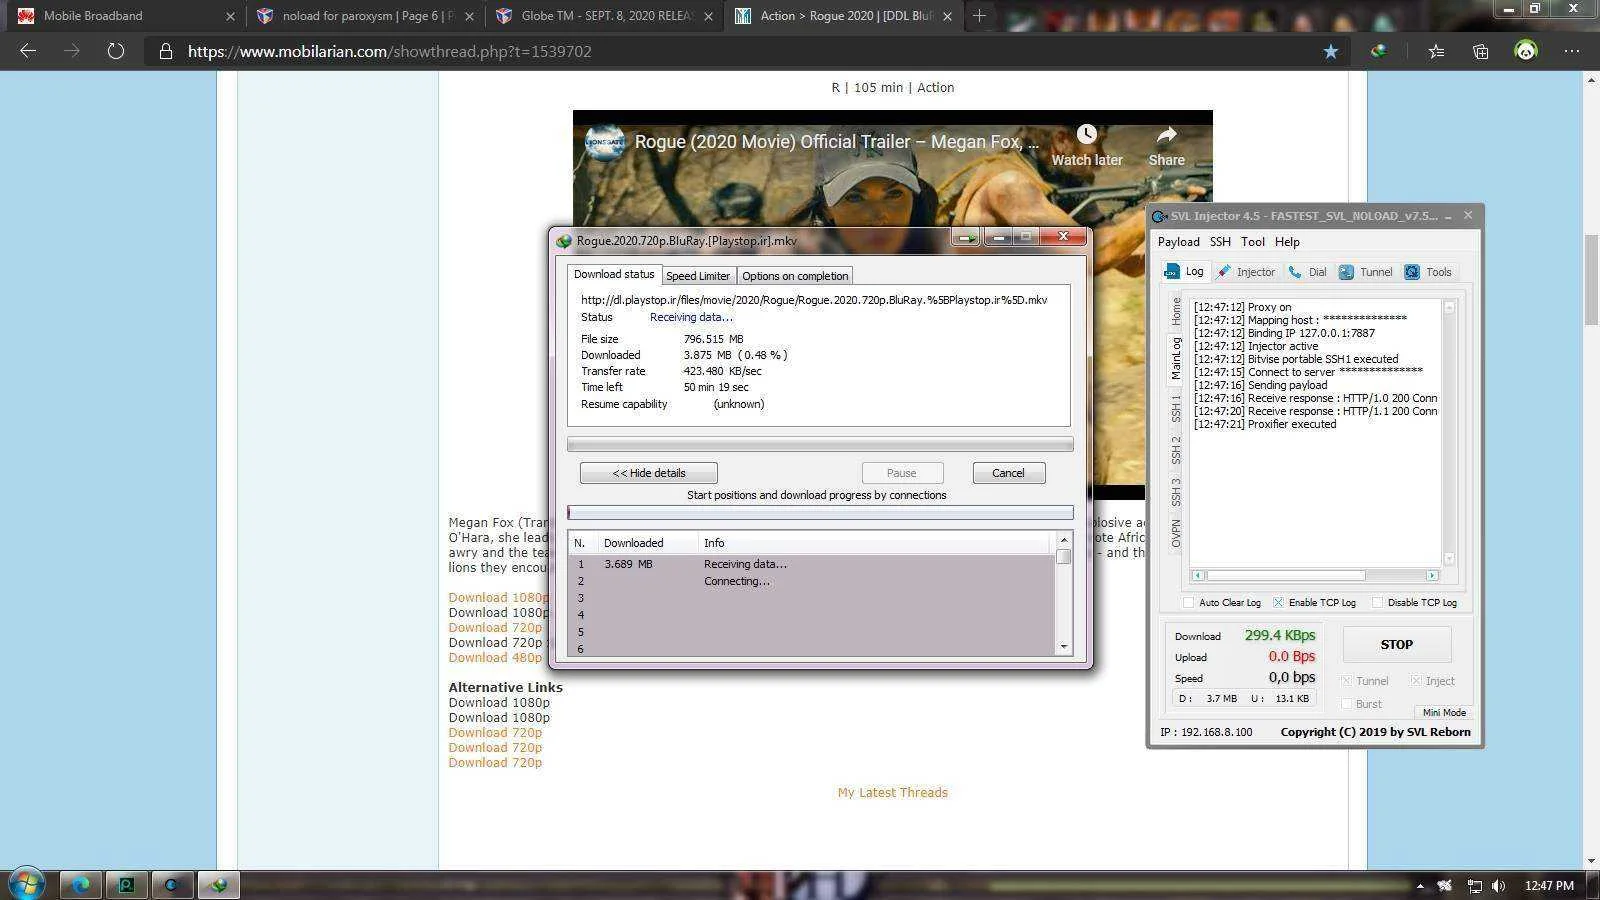Hide details in the download dialog
Screen dimensions: 1600x900
point(648,473)
